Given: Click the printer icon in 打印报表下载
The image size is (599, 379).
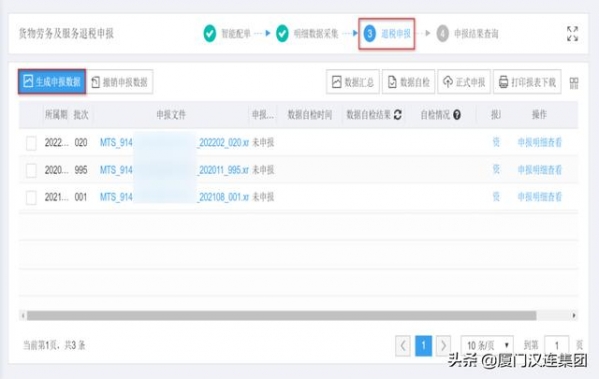Looking at the screenshot, I should point(503,82).
